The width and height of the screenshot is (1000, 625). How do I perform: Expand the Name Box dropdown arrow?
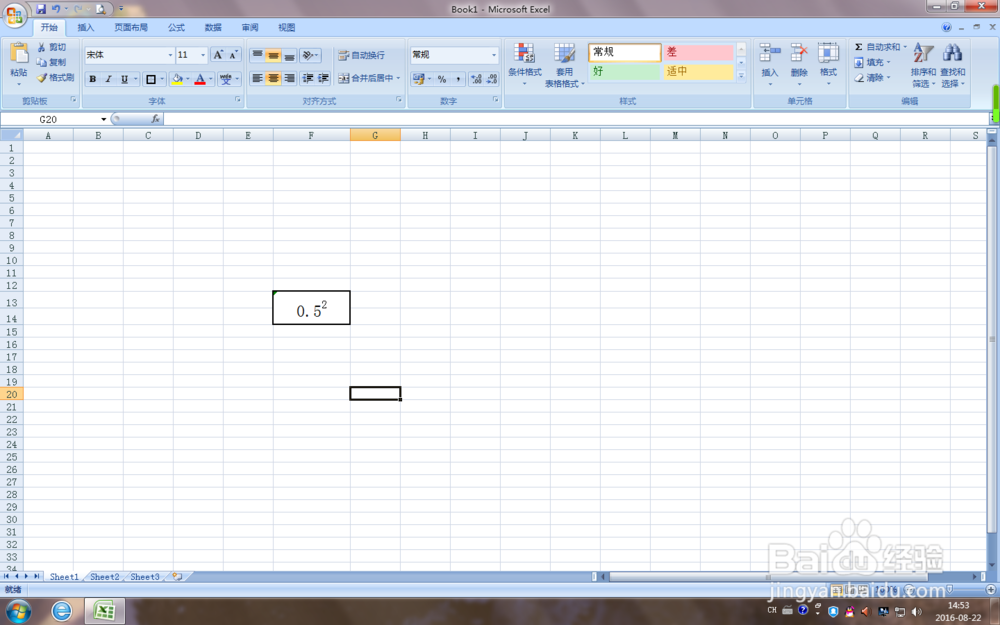(x=103, y=119)
